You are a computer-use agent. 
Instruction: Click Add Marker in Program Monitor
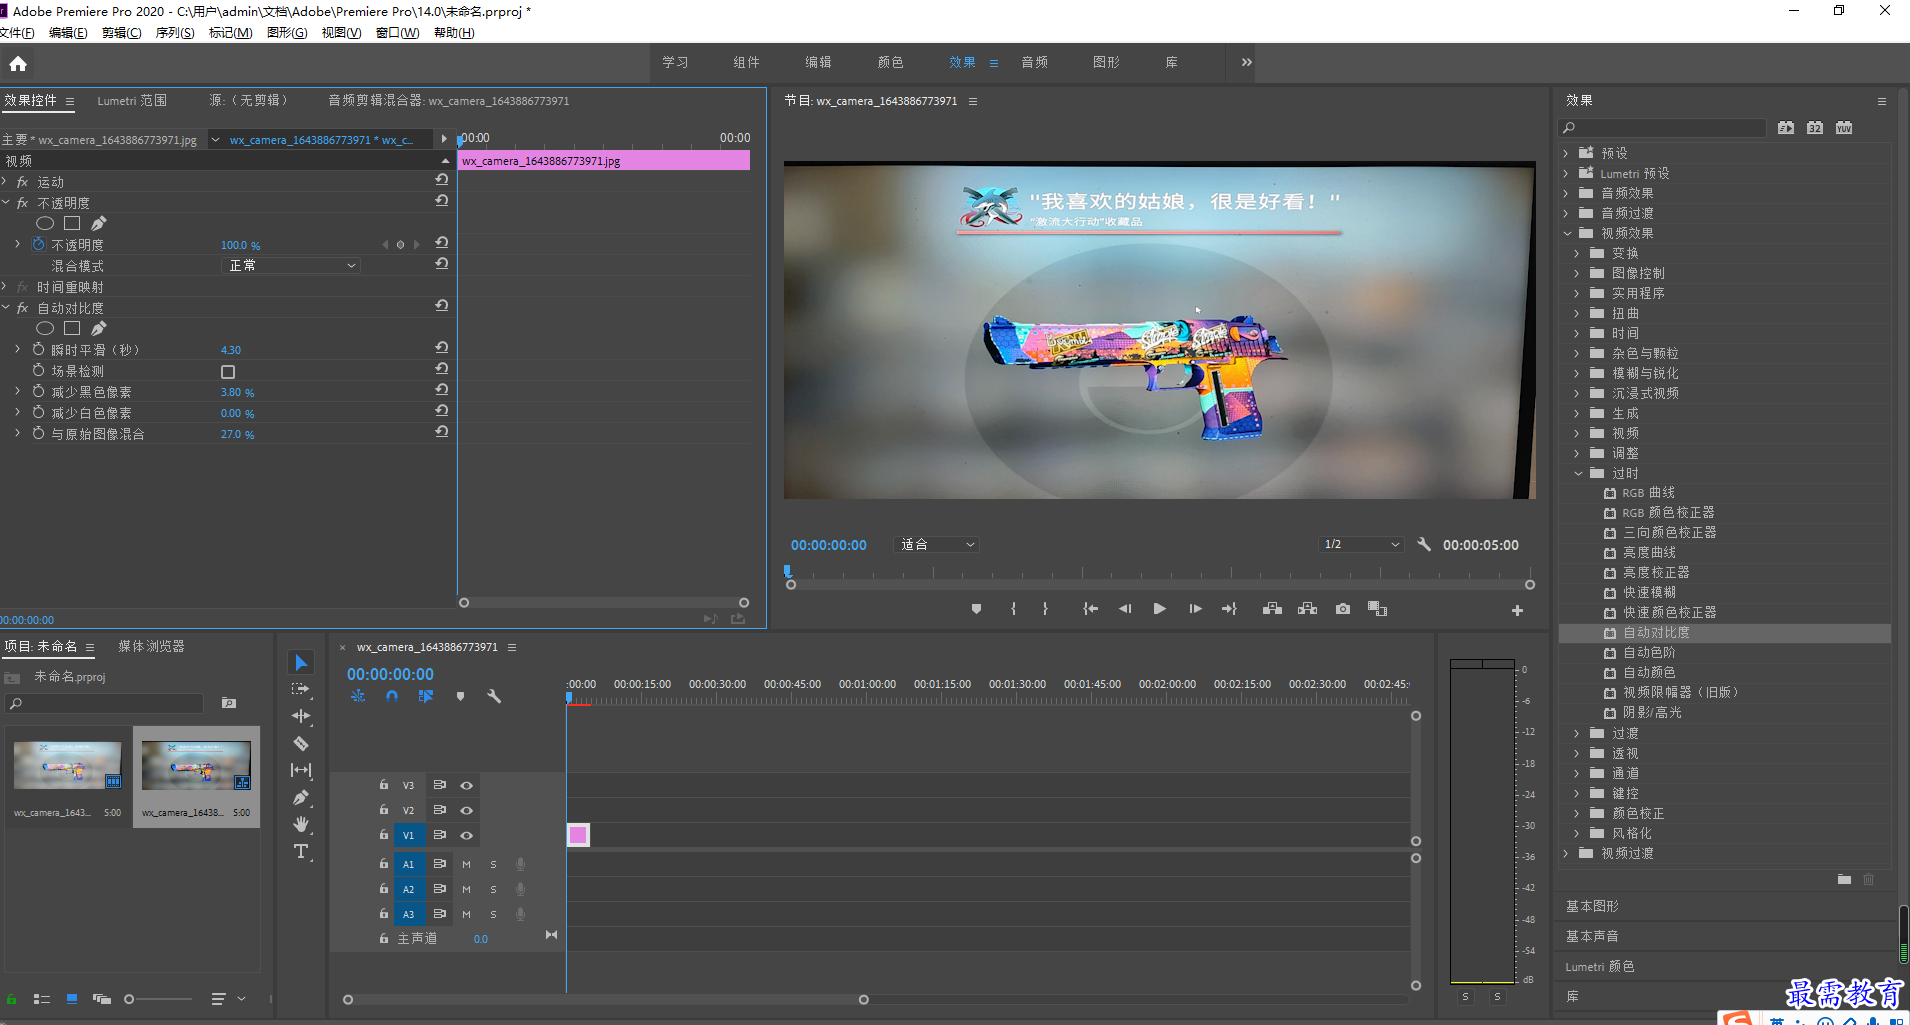[976, 609]
